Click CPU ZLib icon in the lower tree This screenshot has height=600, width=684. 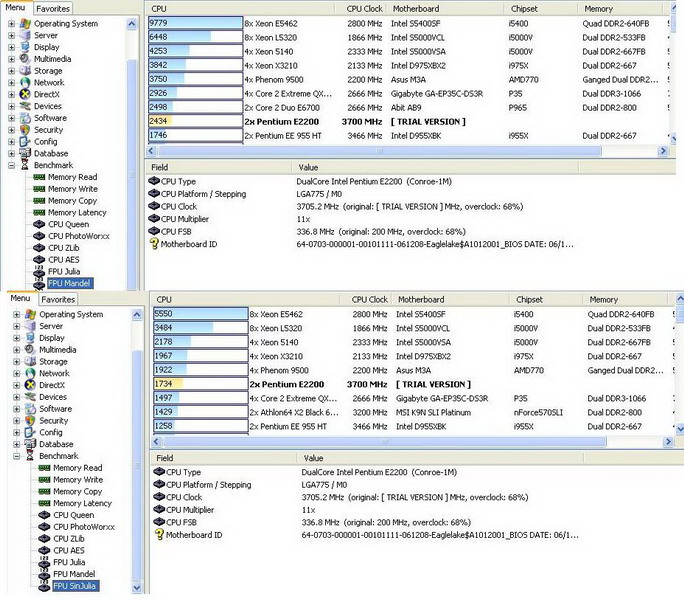coord(44,538)
